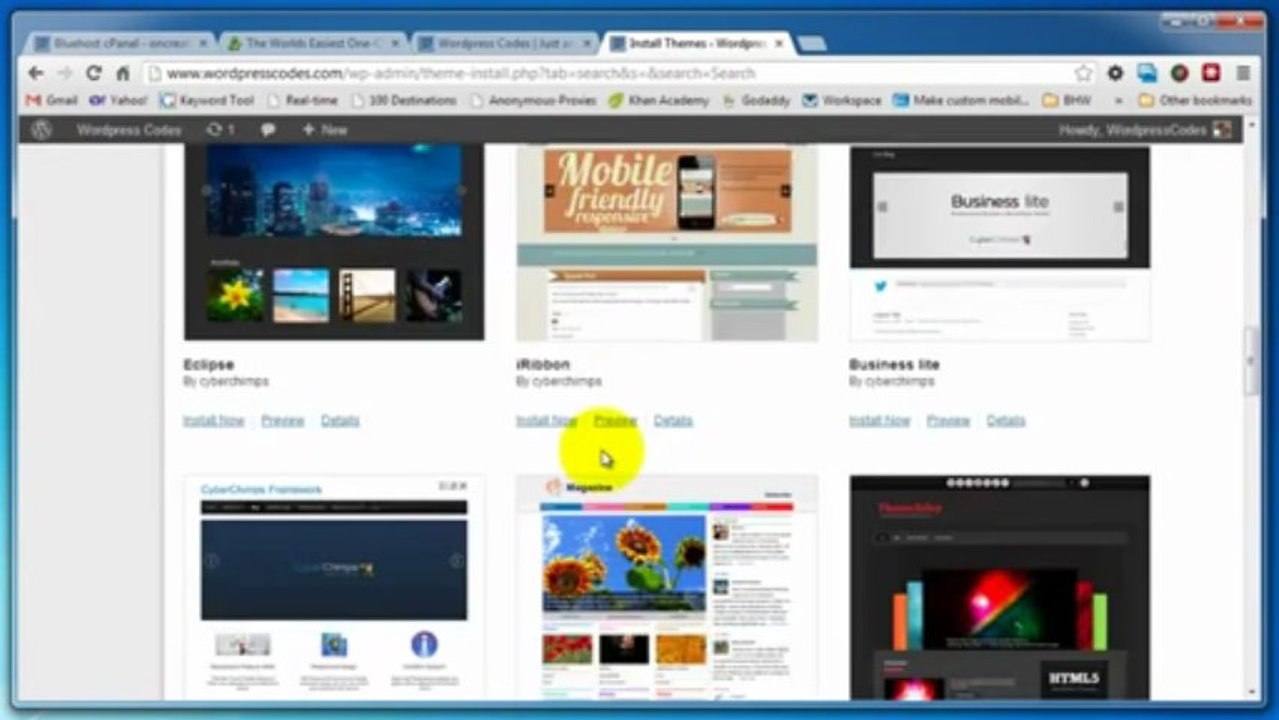The image size is (1279, 720).
Task: Click the dark HTML5 theme thumbnail
Action: [x=1000, y=587]
